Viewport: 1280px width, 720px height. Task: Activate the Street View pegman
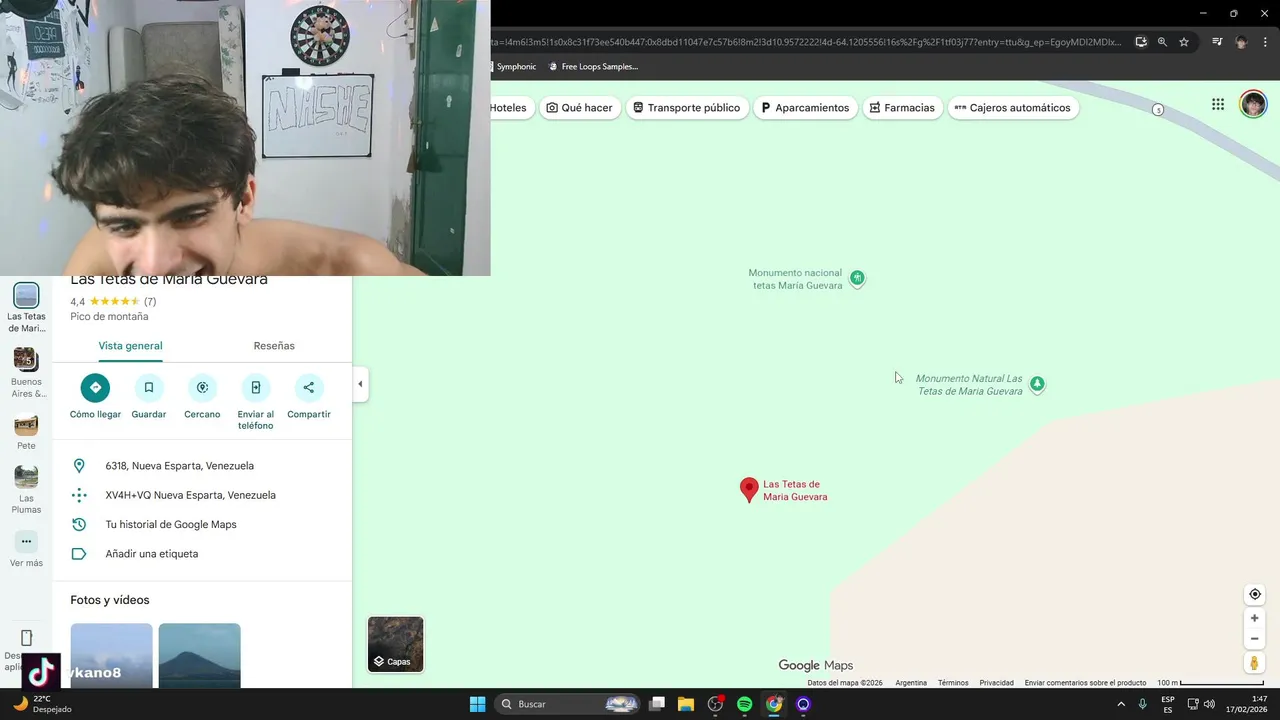tap(1254, 663)
